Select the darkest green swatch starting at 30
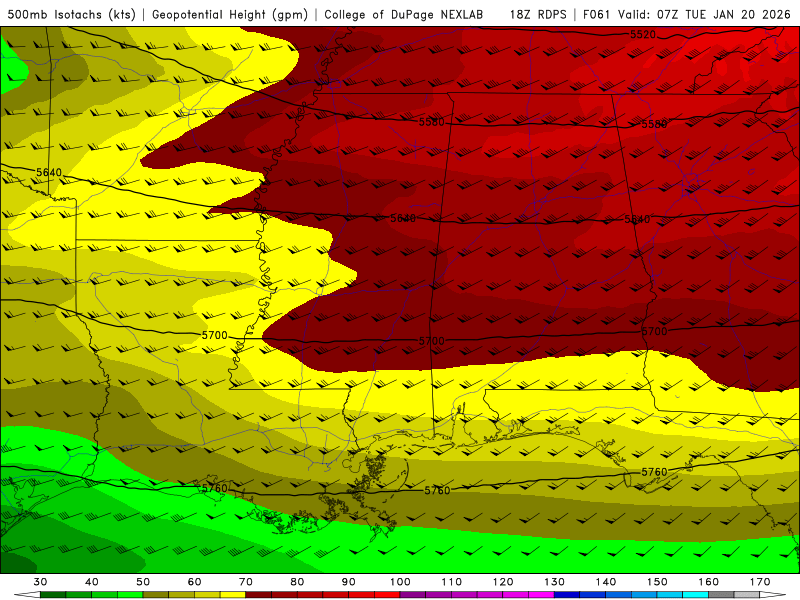Image resolution: width=800 pixels, height=600 pixels. click(53, 595)
